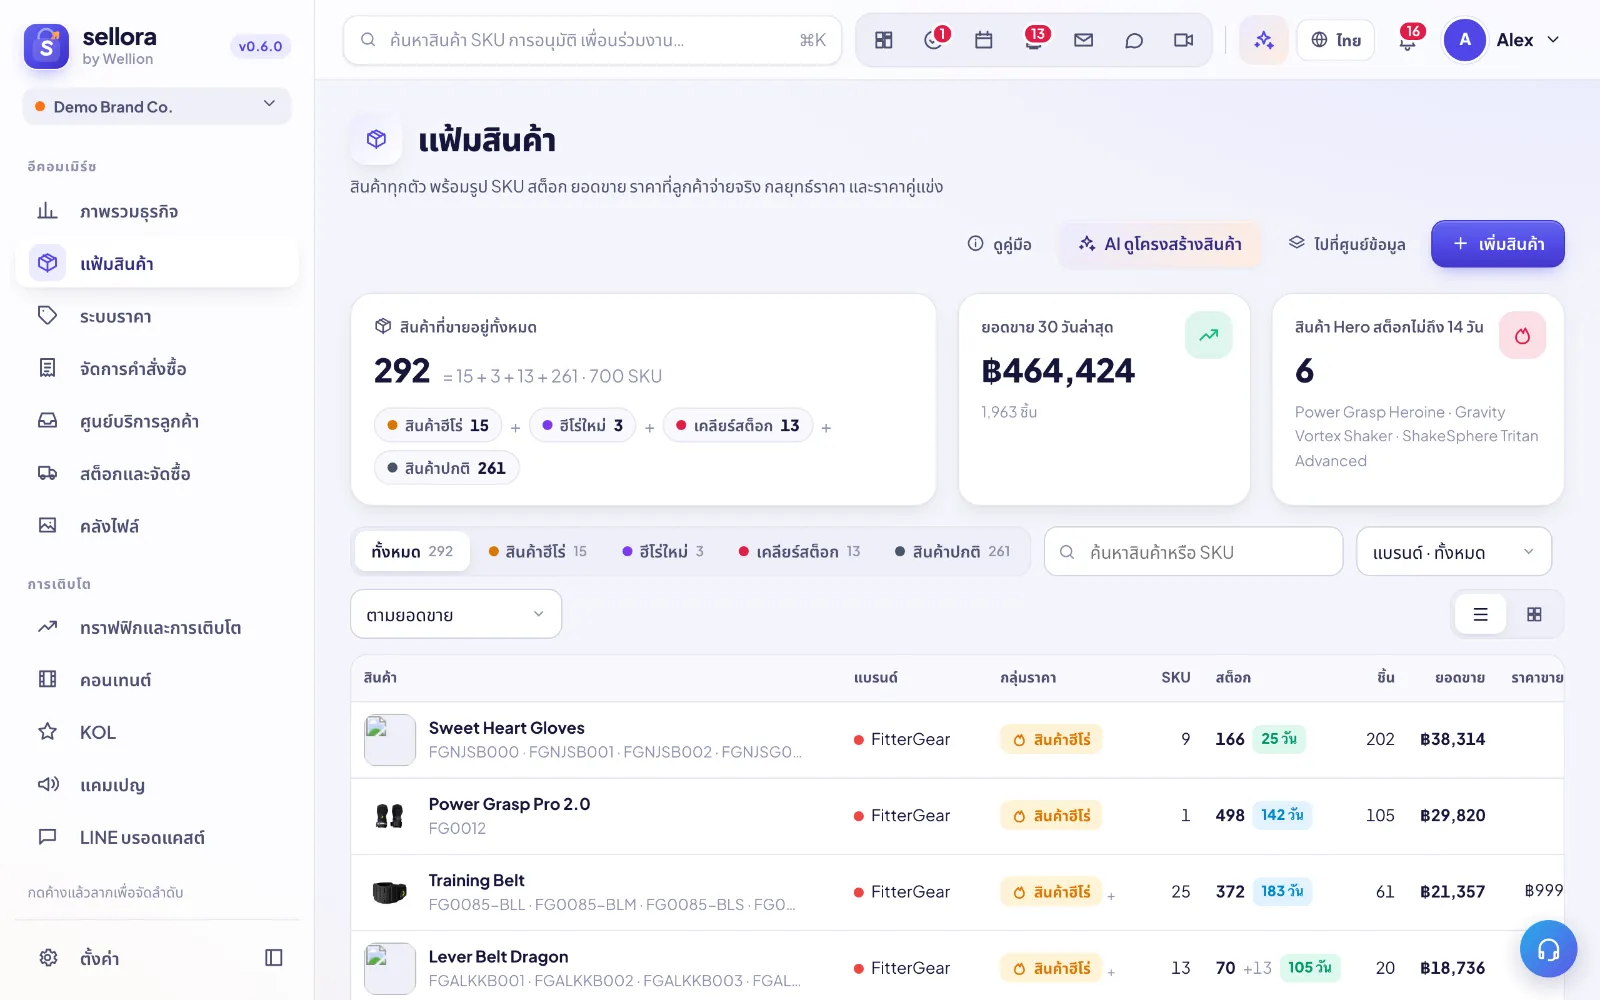Open สต๊อกและจัดซื้อ in sidebar
This screenshot has width=1600, height=1000.
click(x=157, y=473)
